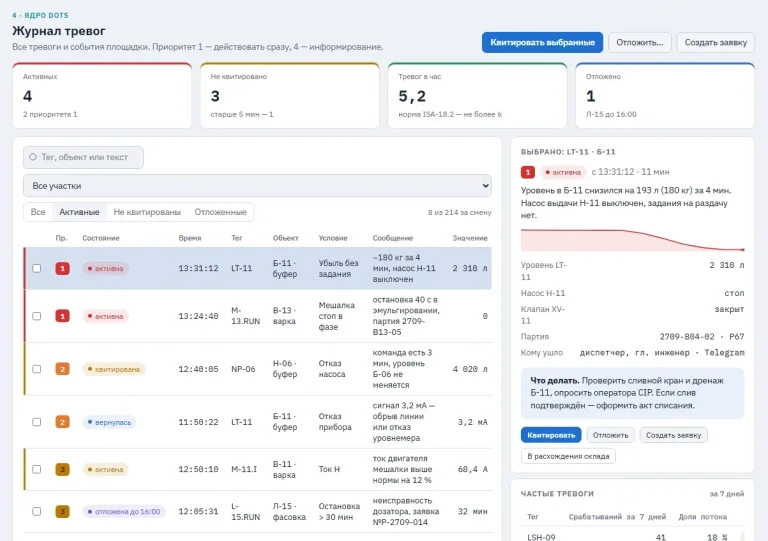The height and width of the screenshot is (541, 768).
Task: Switch to 'Не квитированы' filter tab
Action: click(x=147, y=212)
